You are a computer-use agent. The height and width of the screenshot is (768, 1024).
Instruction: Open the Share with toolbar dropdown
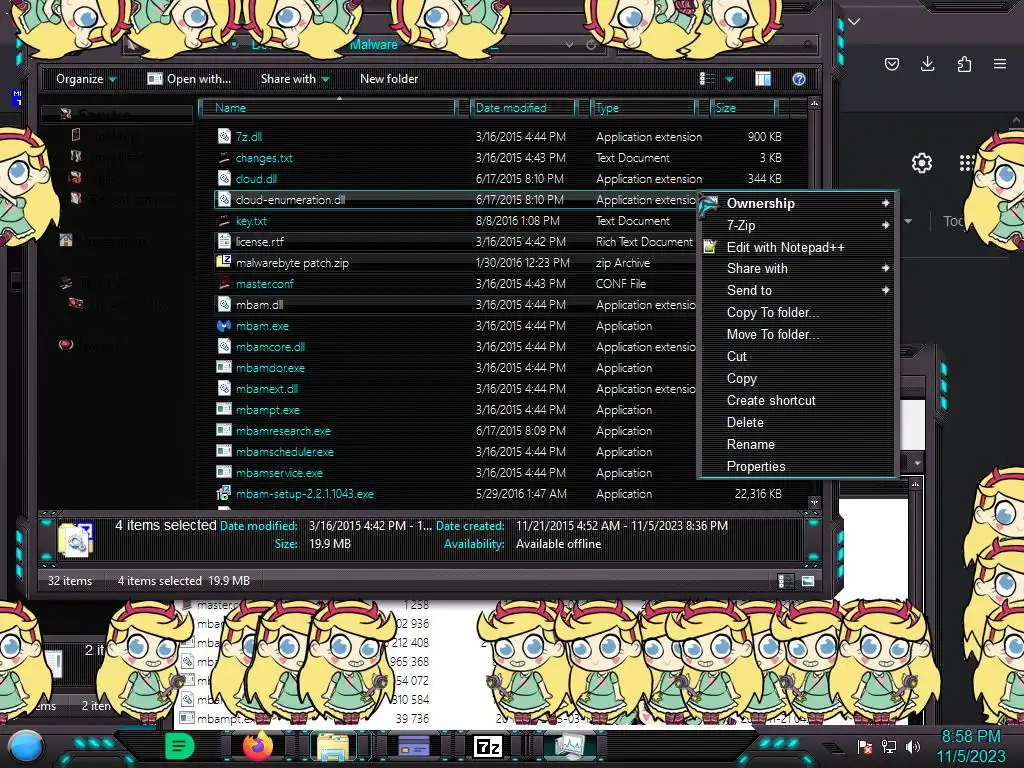click(x=295, y=79)
